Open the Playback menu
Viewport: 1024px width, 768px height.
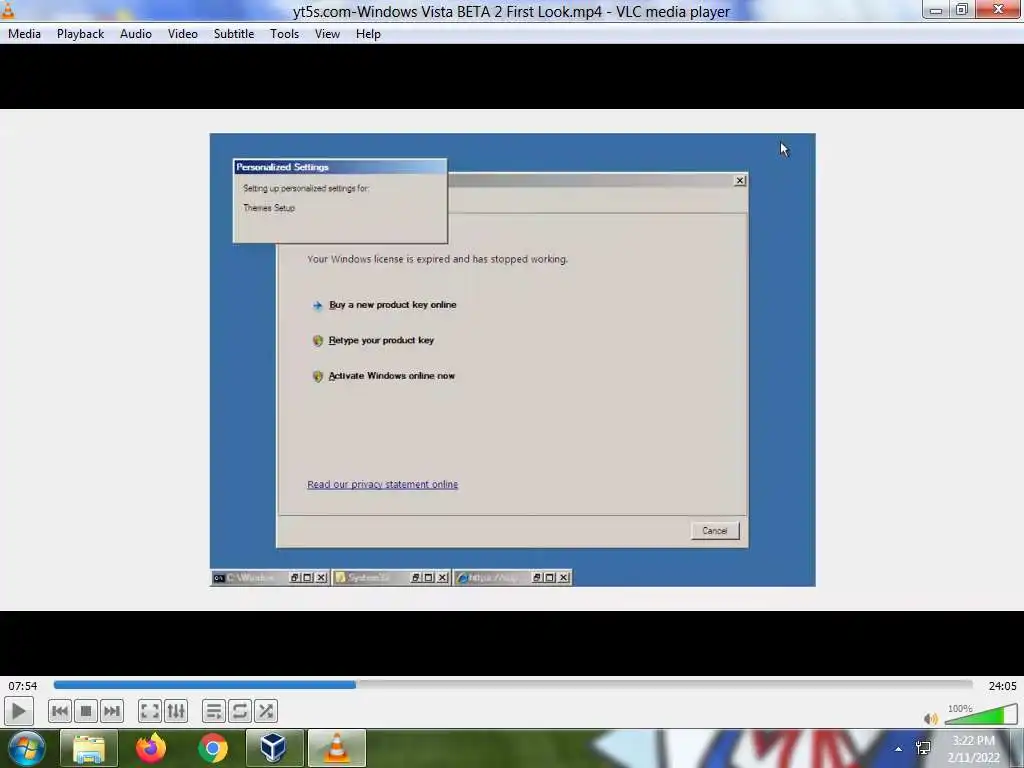pyautogui.click(x=80, y=34)
